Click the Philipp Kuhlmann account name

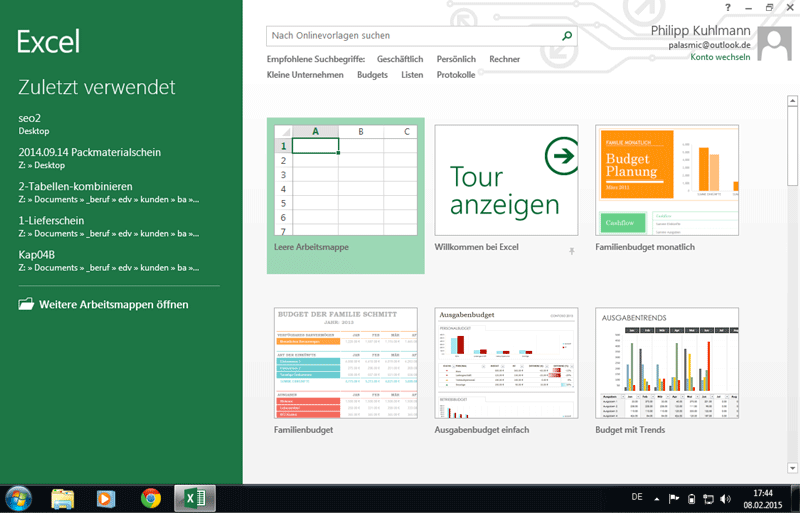pos(701,31)
